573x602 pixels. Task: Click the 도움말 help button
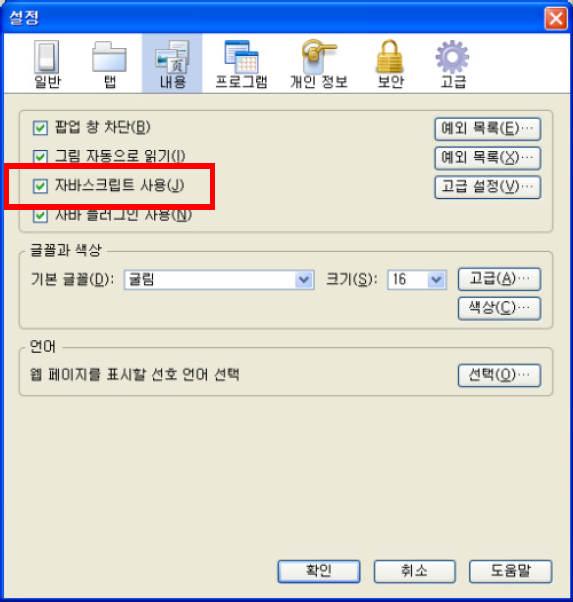[510, 571]
